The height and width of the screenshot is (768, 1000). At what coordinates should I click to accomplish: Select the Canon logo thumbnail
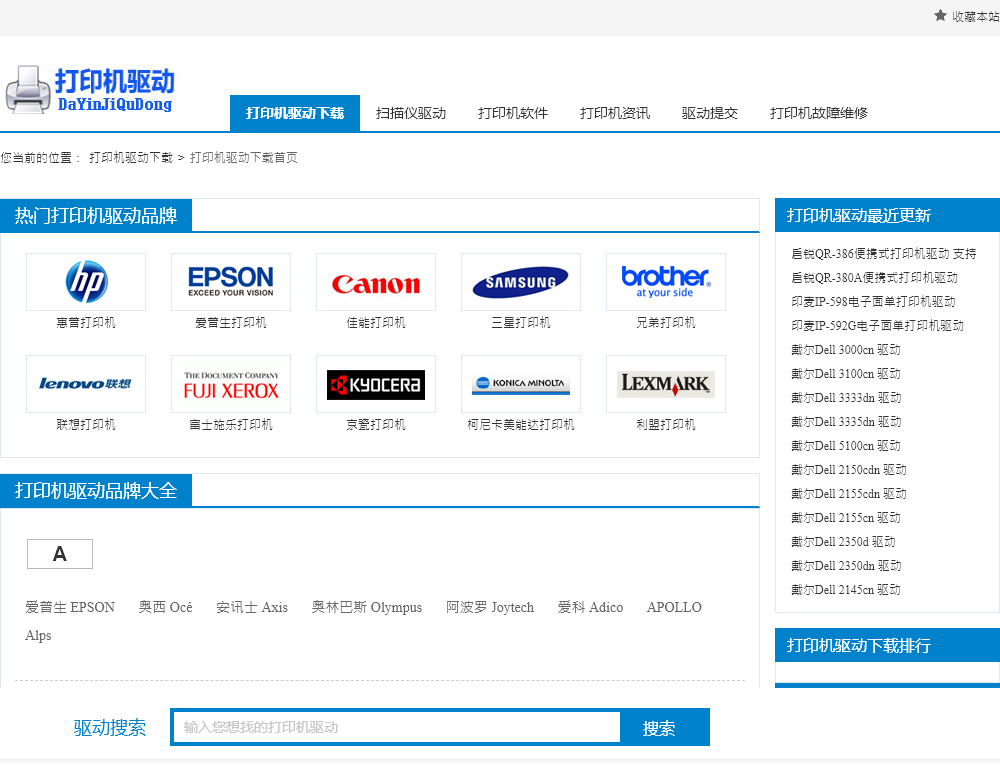coord(376,282)
